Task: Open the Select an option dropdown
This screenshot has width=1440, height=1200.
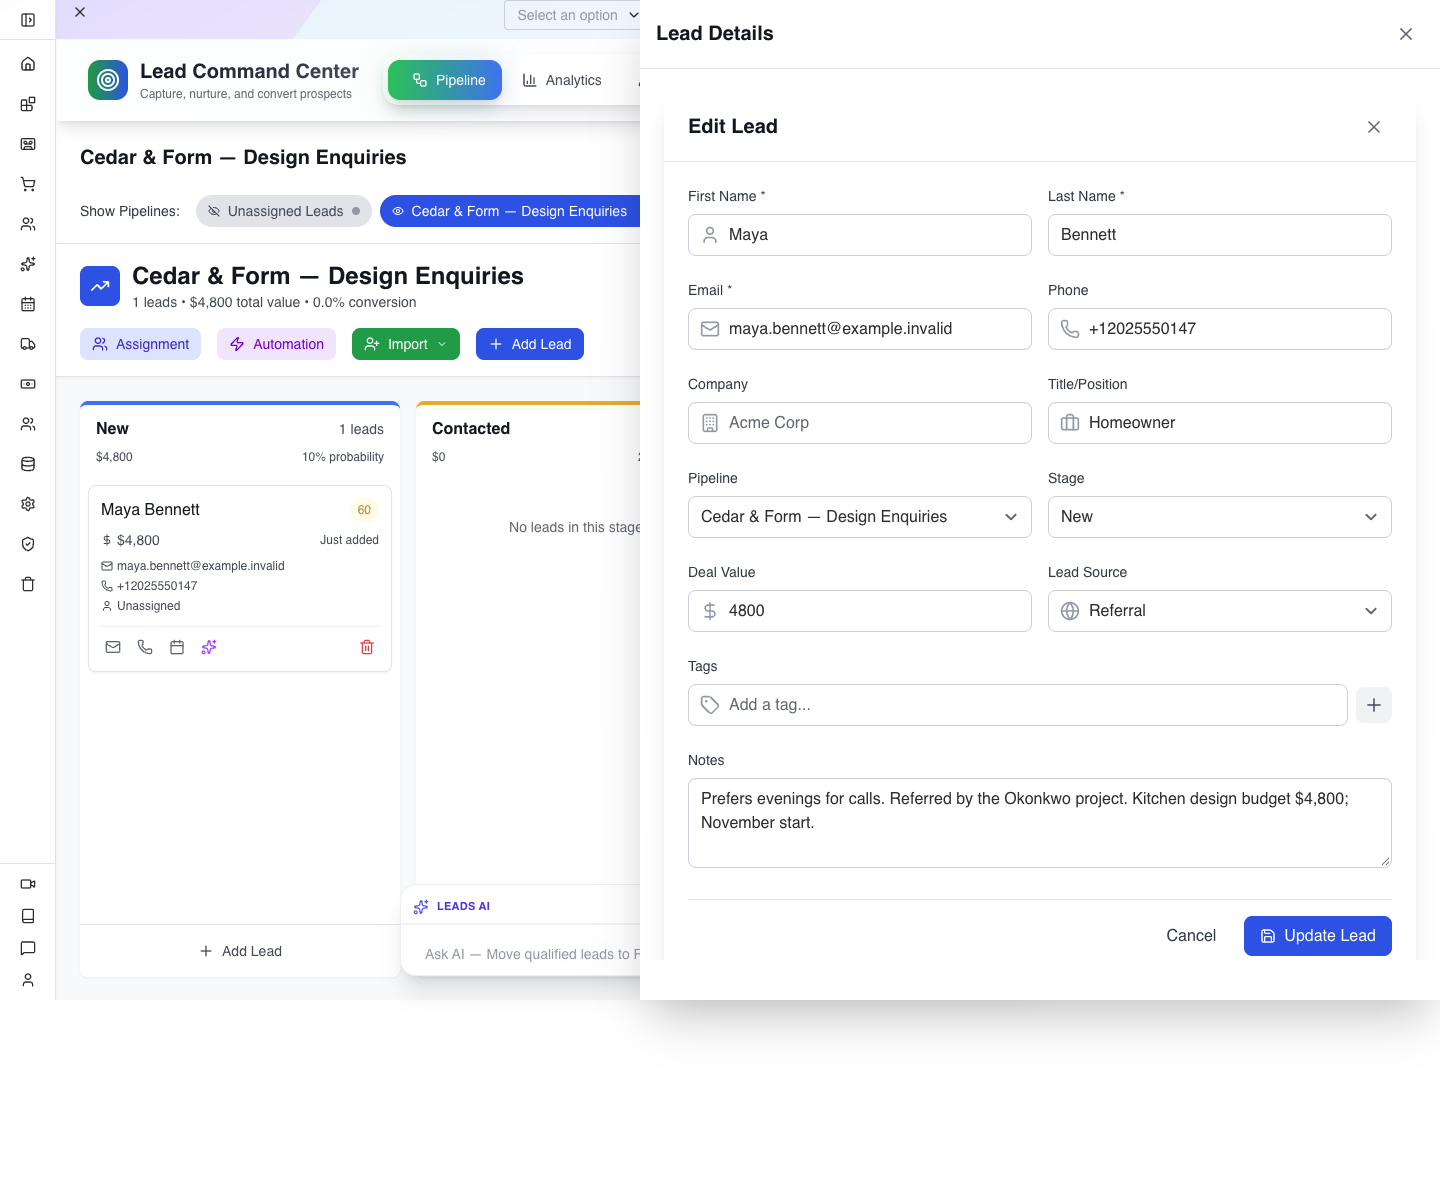Action: click(x=572, y=15)
